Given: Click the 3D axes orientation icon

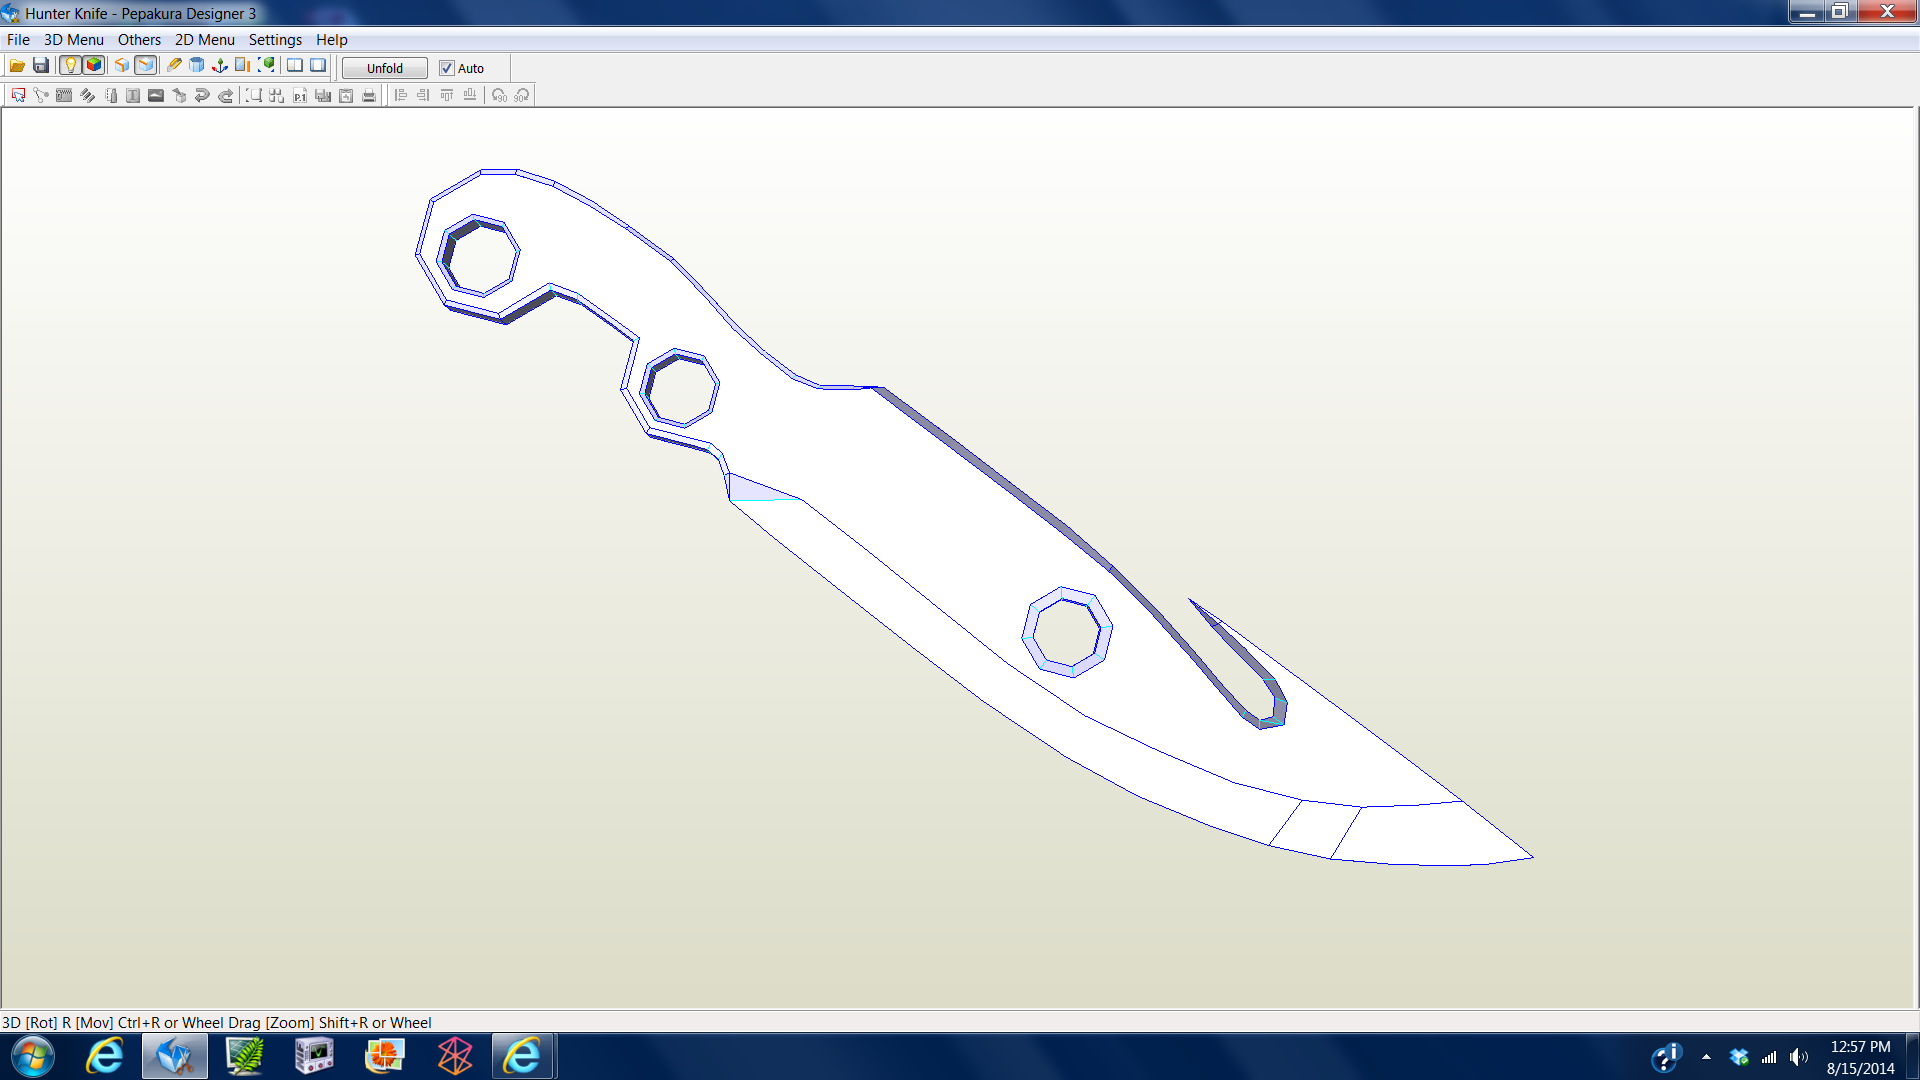Looking at the screenshot, I should (x=220, y=66).
